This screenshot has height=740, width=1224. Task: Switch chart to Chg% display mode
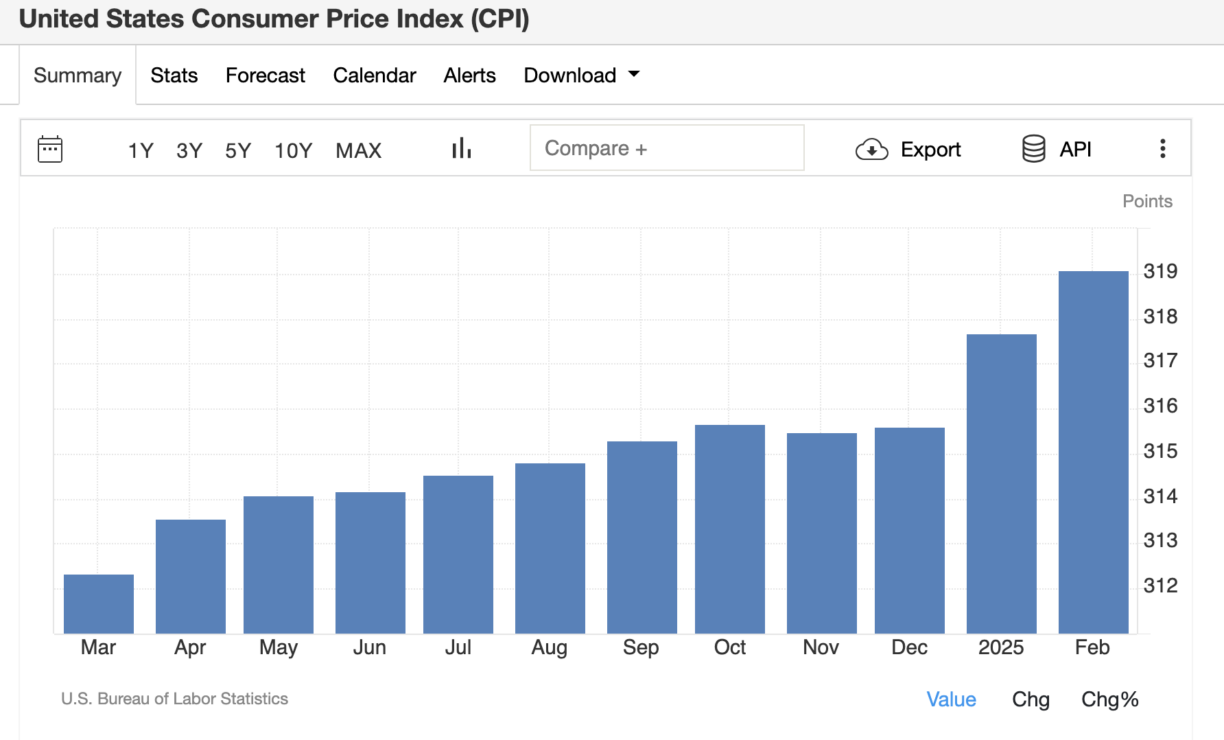(x=1110, y=699)
